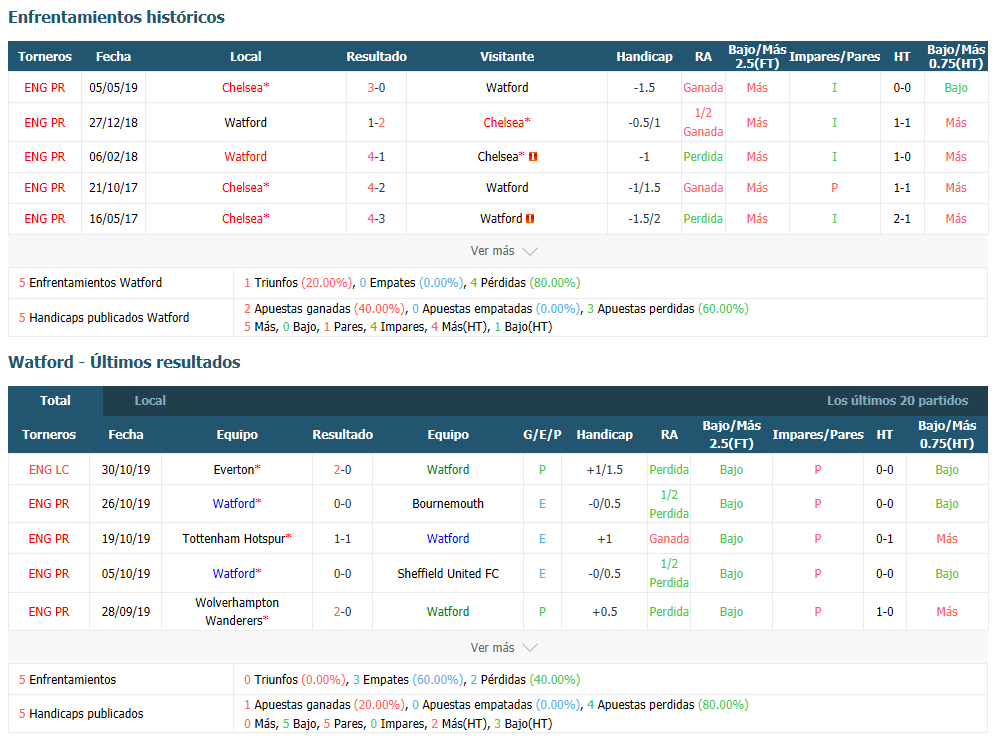
Task: Open result 4-2 from 21/10/17
Action: coord(376,188)
